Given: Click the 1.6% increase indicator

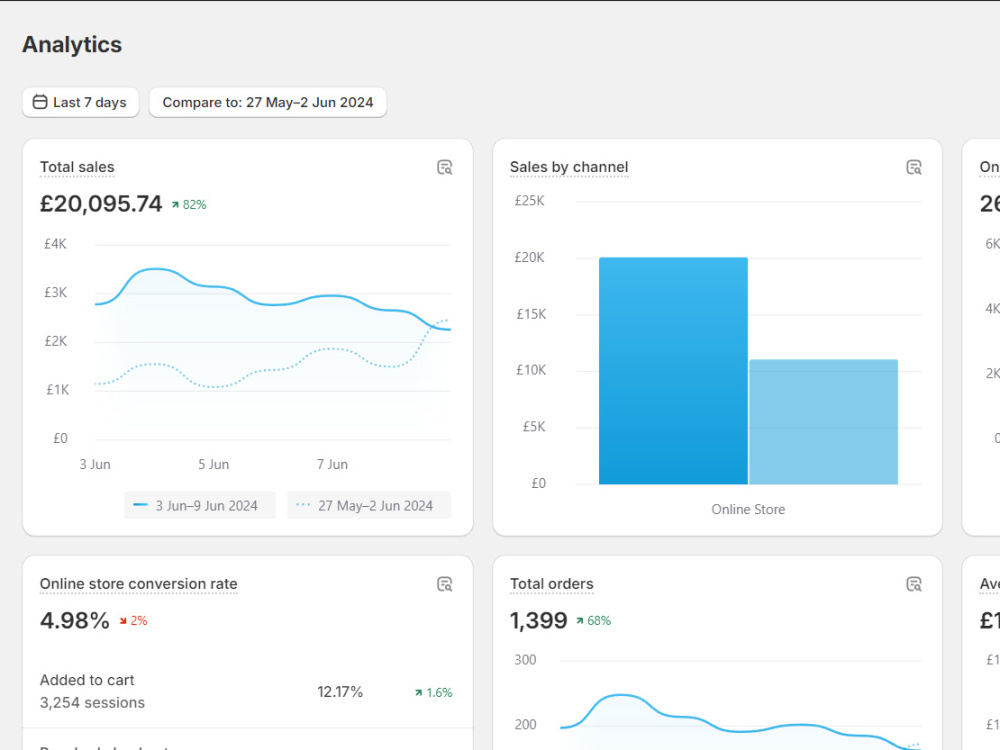Looking at the screenshot, I should [434, 693].
